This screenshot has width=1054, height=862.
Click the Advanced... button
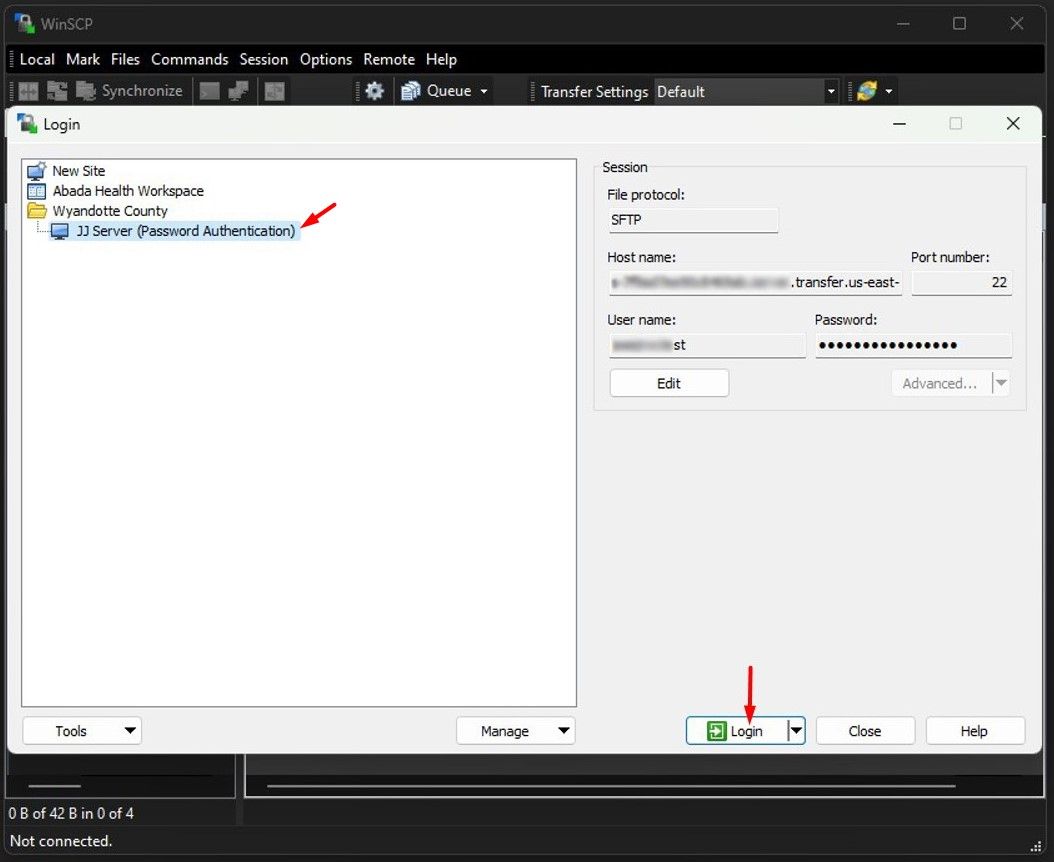[940, 383]
